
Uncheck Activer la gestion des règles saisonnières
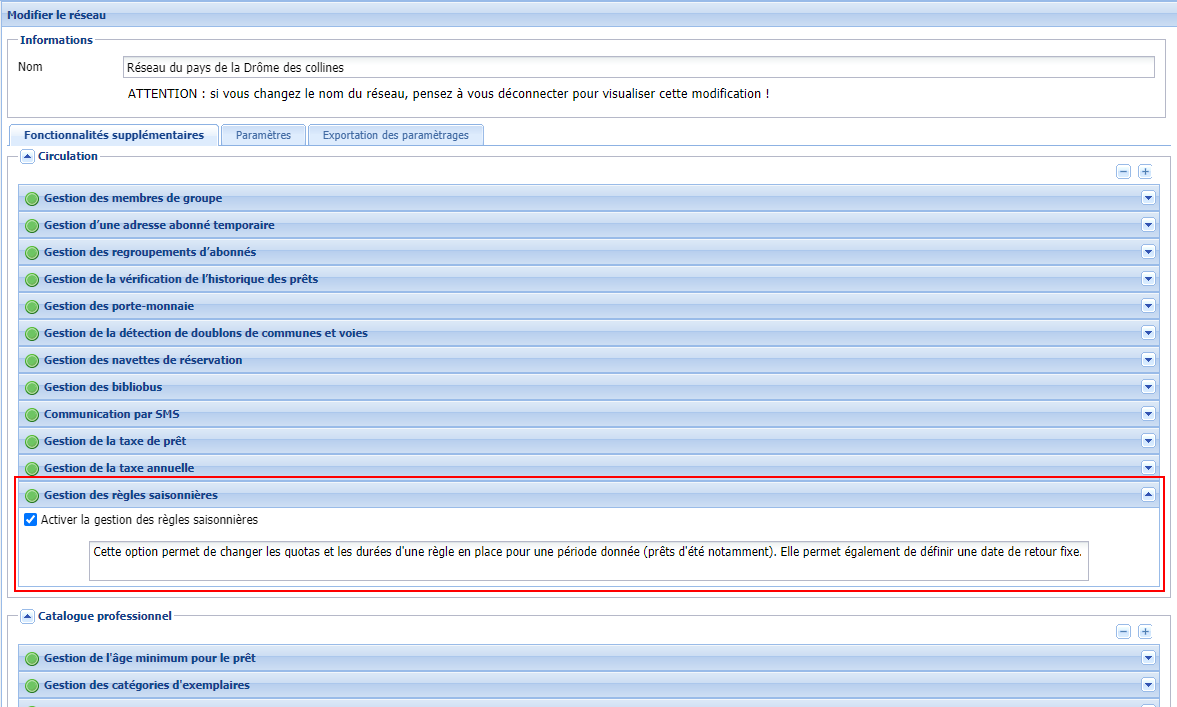click(x=30, y=520)
